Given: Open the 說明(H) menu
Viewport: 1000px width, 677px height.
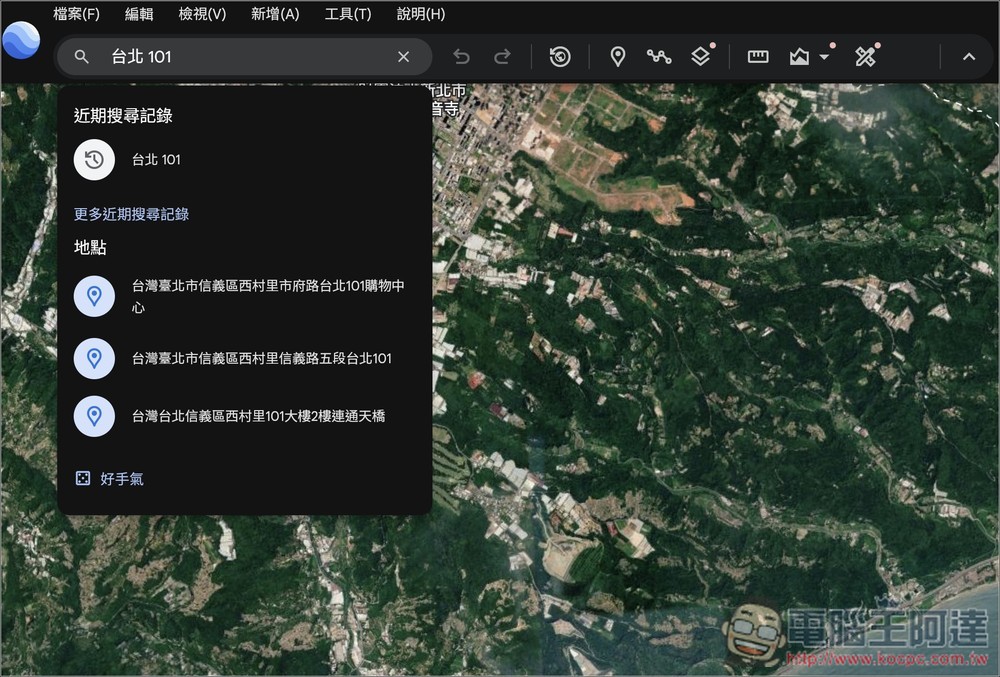Looking at the screenshot, I should pos(421,13).
